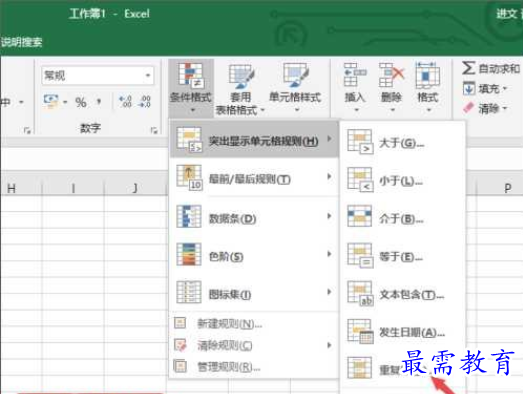Open Cell Styles (单元格样式) gallery
The height and width of the screenshot is (394, 523).
tap(295, 87)
